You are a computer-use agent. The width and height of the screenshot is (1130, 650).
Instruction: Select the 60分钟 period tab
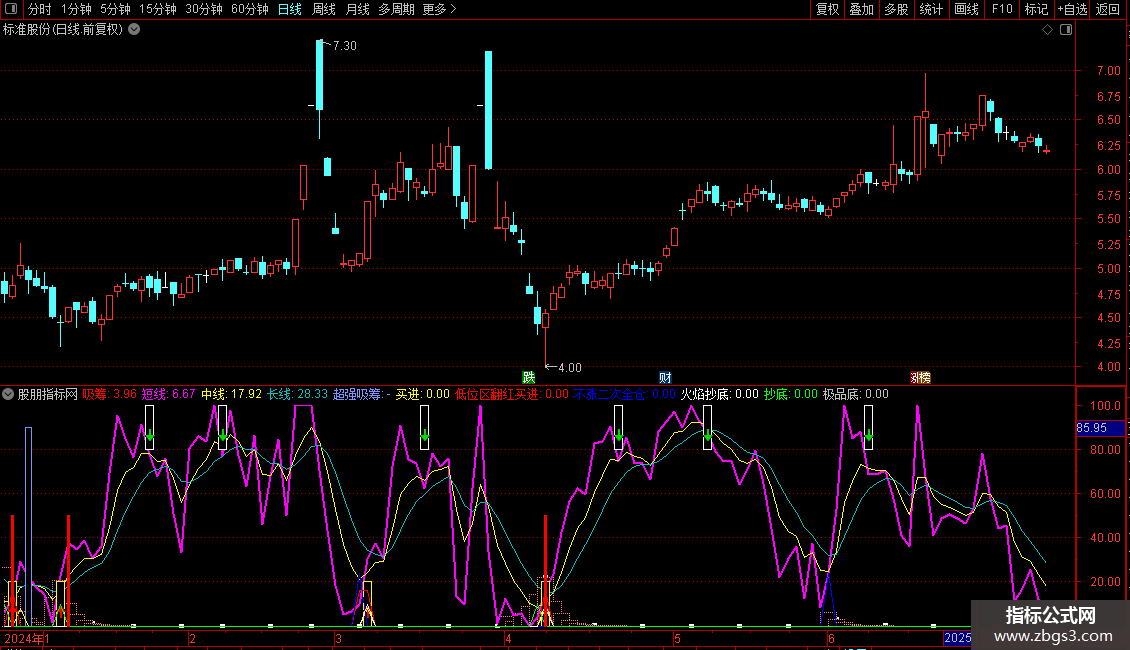click(x=250, y=9)
